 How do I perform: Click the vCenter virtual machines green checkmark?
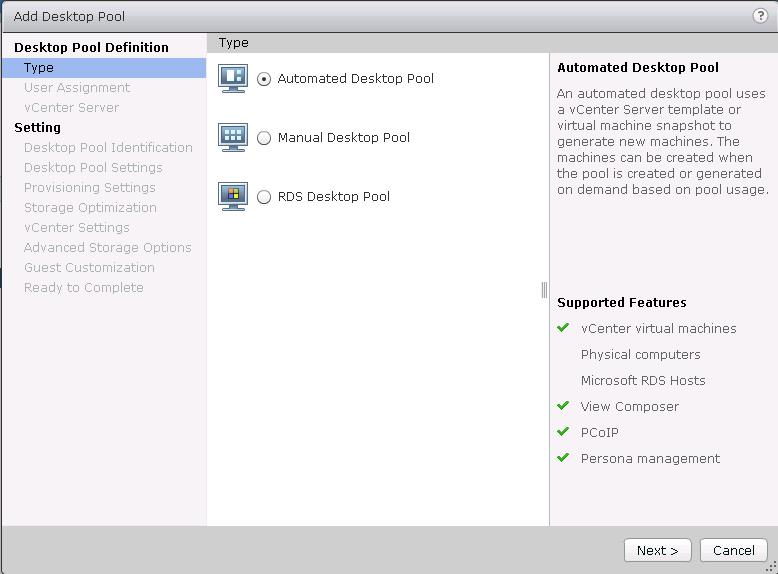[x=564, y=328]
